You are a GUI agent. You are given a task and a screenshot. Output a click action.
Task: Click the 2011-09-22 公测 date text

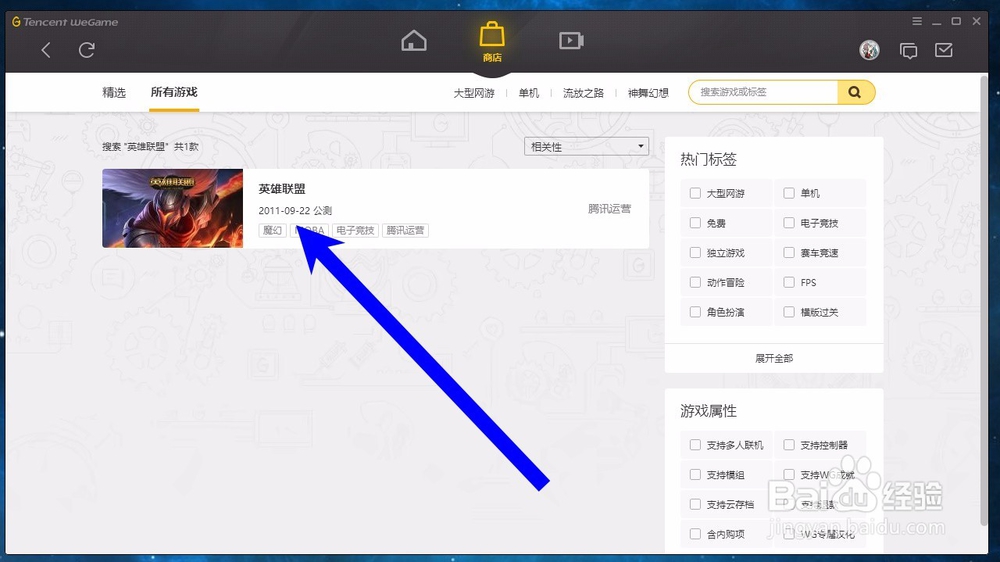295,211
